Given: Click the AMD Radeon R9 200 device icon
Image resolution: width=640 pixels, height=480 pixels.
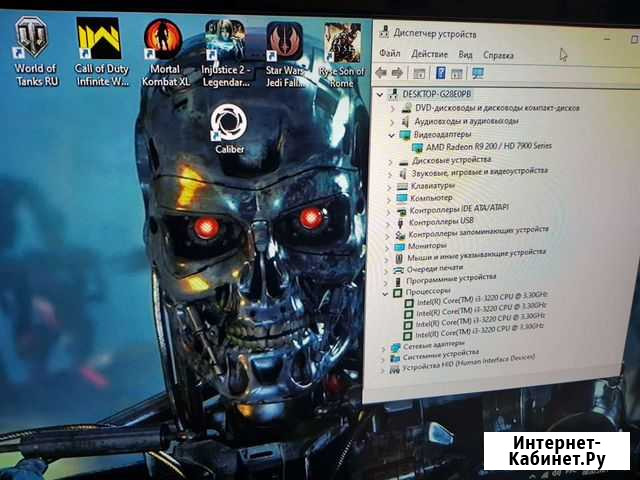Looking at the screenshot, I should click(x=417, y=147).
